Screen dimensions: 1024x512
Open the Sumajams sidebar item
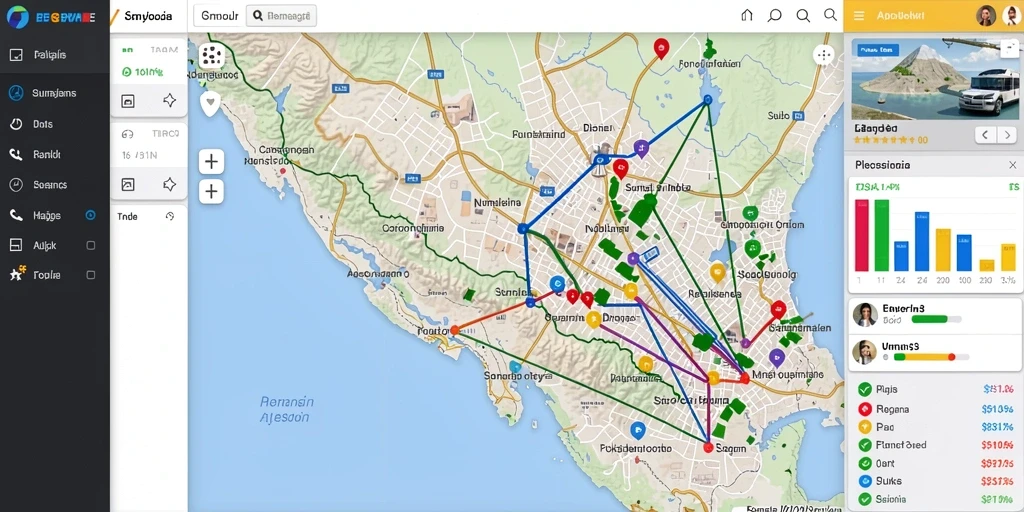(x=55, y=93)
